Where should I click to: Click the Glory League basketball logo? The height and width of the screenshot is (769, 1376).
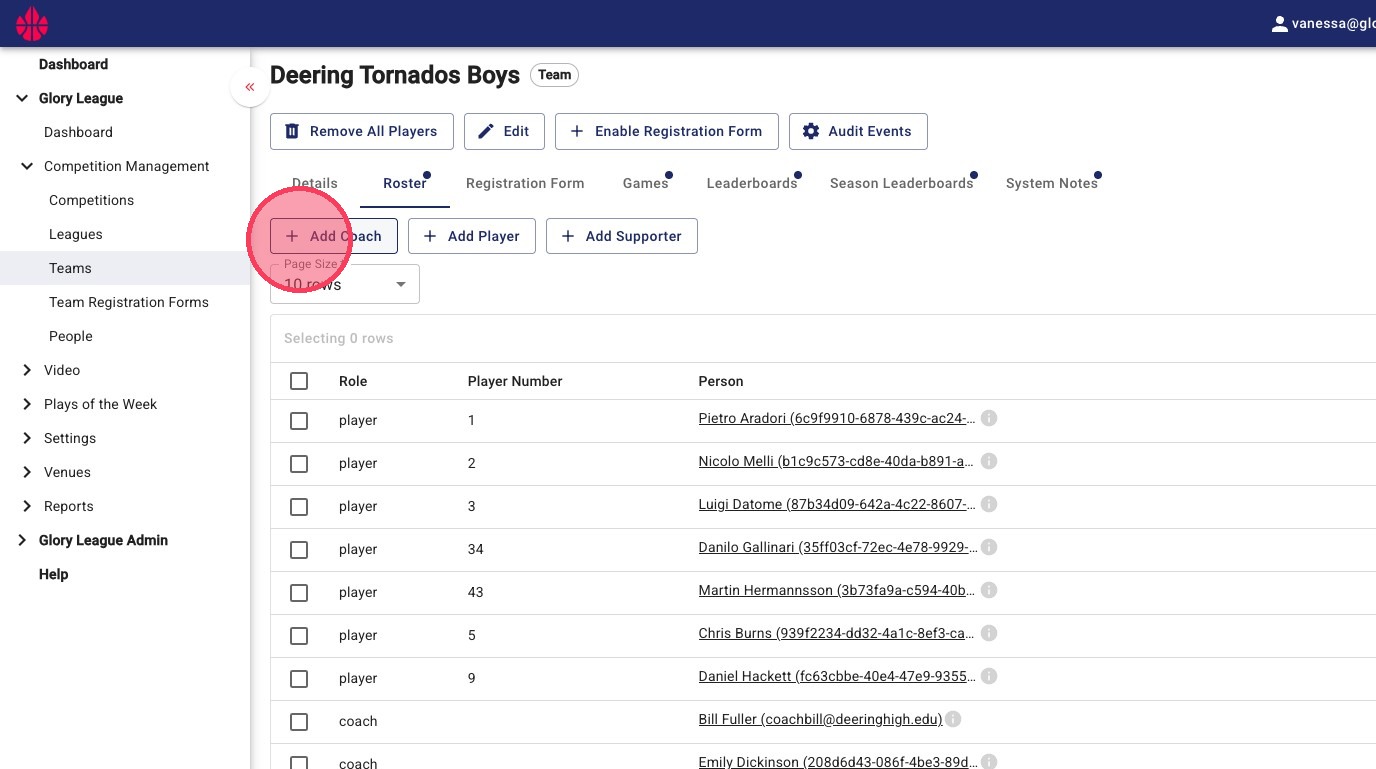click(32, 24)
